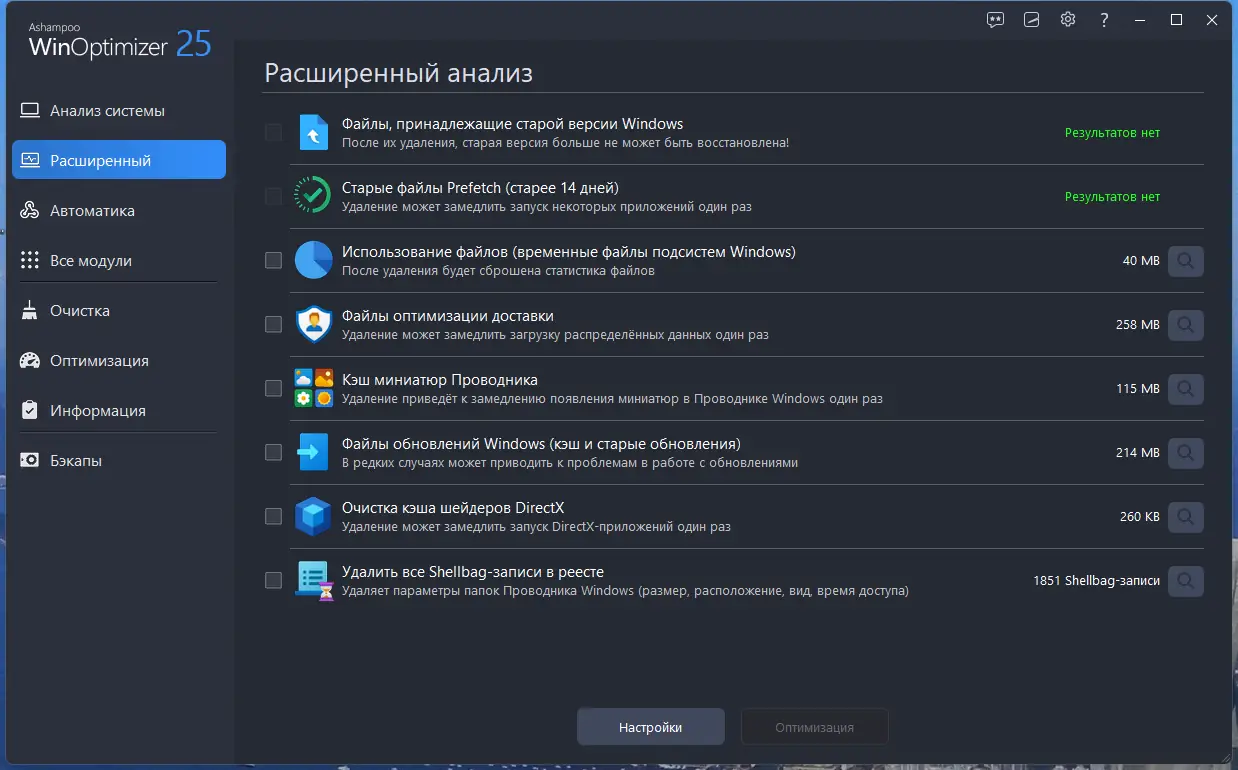View DirectX shader cache details with magnifier icon
This screenshot has height=770, width=1238.
click(1185, 517)
